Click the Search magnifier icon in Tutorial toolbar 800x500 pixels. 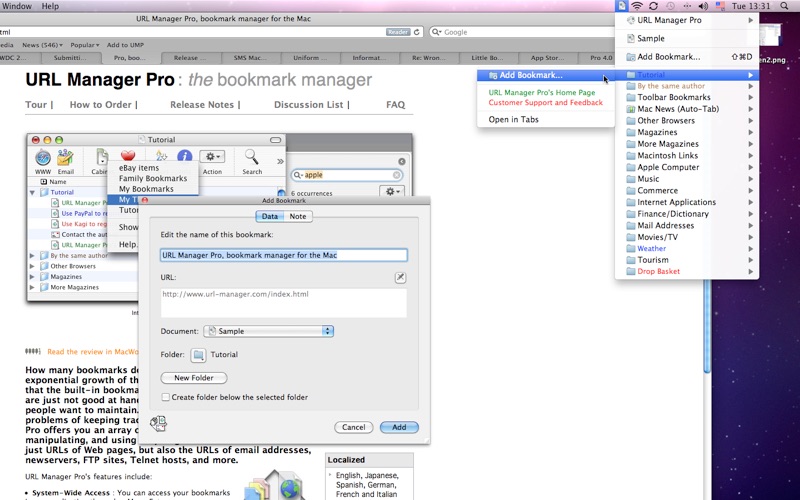click(252, 157)
